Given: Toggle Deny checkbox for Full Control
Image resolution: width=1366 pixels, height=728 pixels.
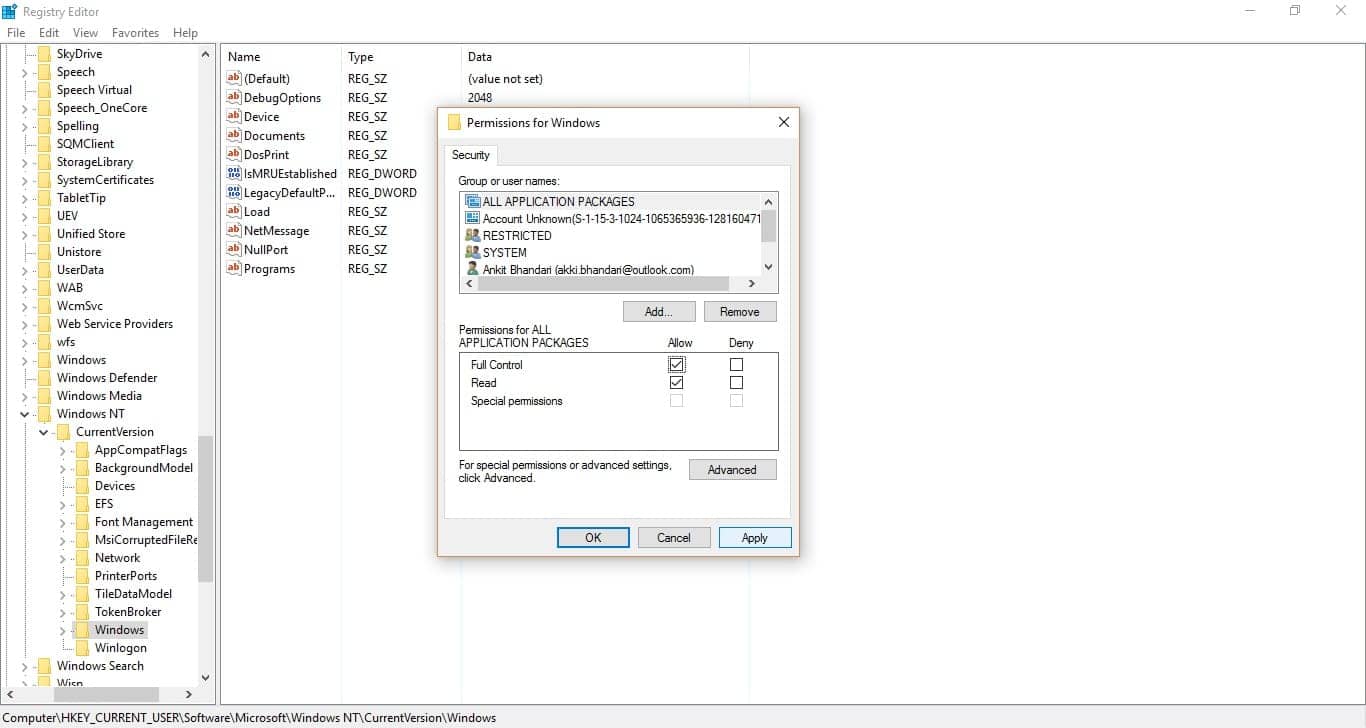Looking at the screenshot, I should tap(737, 365).
